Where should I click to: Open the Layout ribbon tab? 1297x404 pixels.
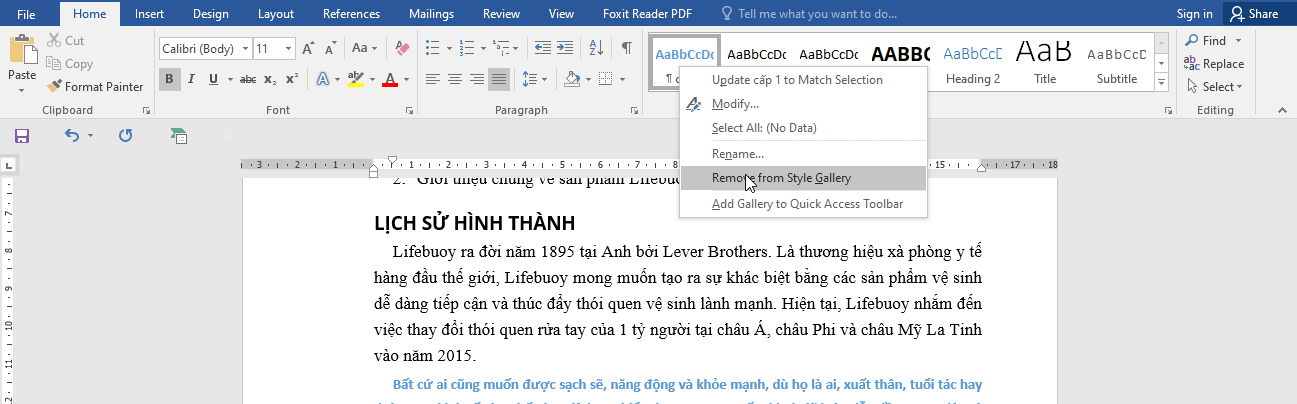276,14
